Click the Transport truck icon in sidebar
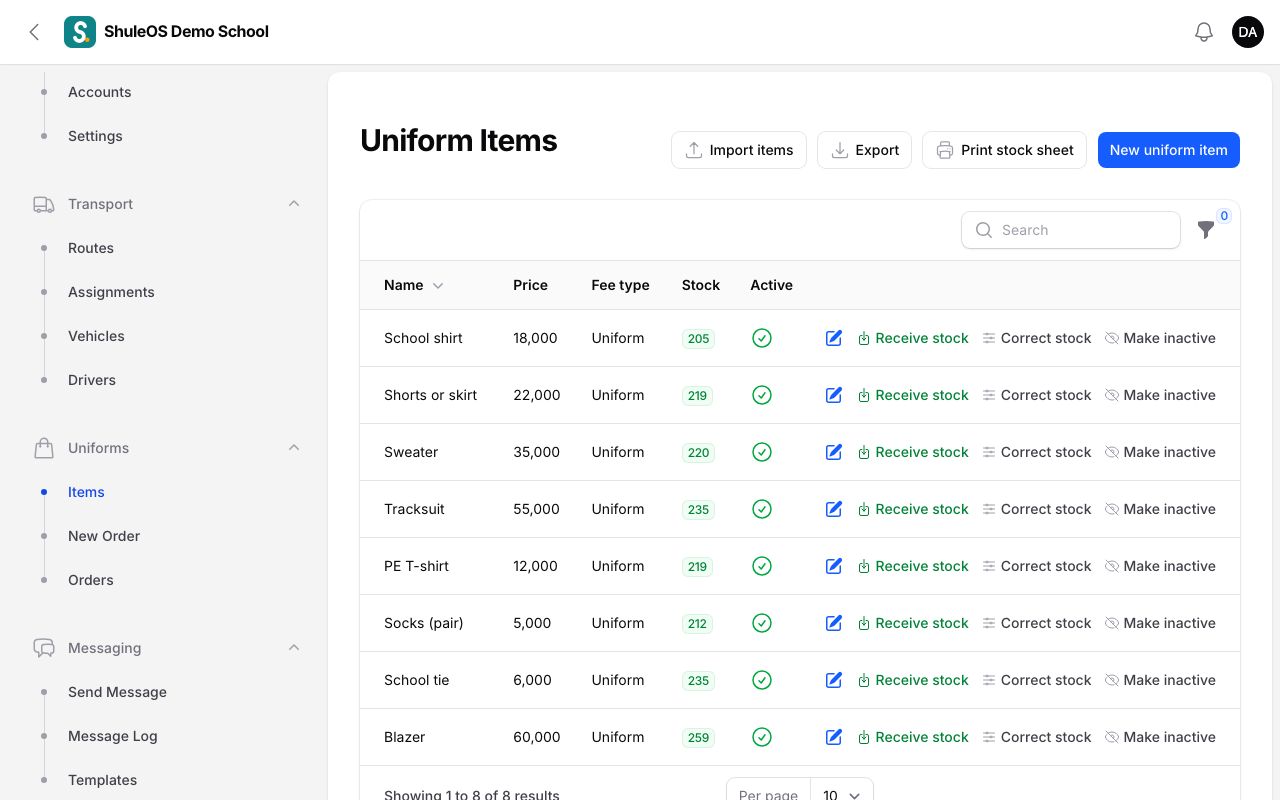 pyautogui.click(x=44, y=204)
